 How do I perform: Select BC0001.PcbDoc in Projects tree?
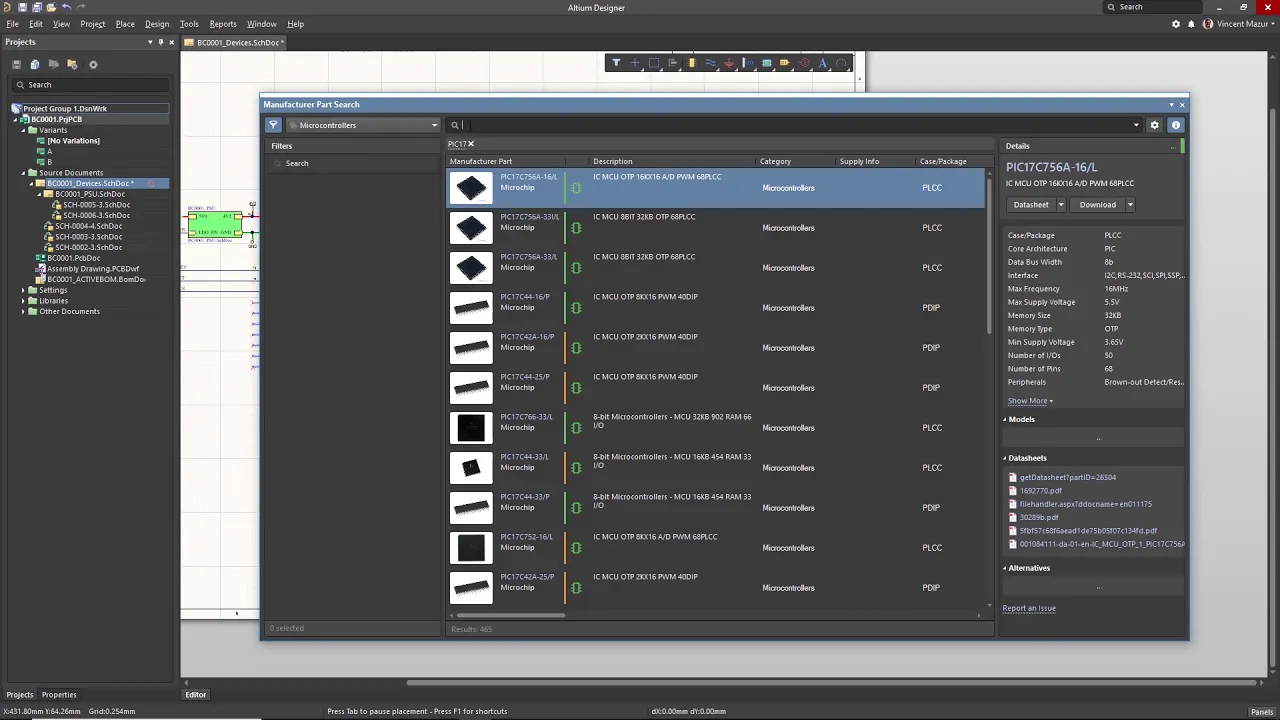point(72,258)
